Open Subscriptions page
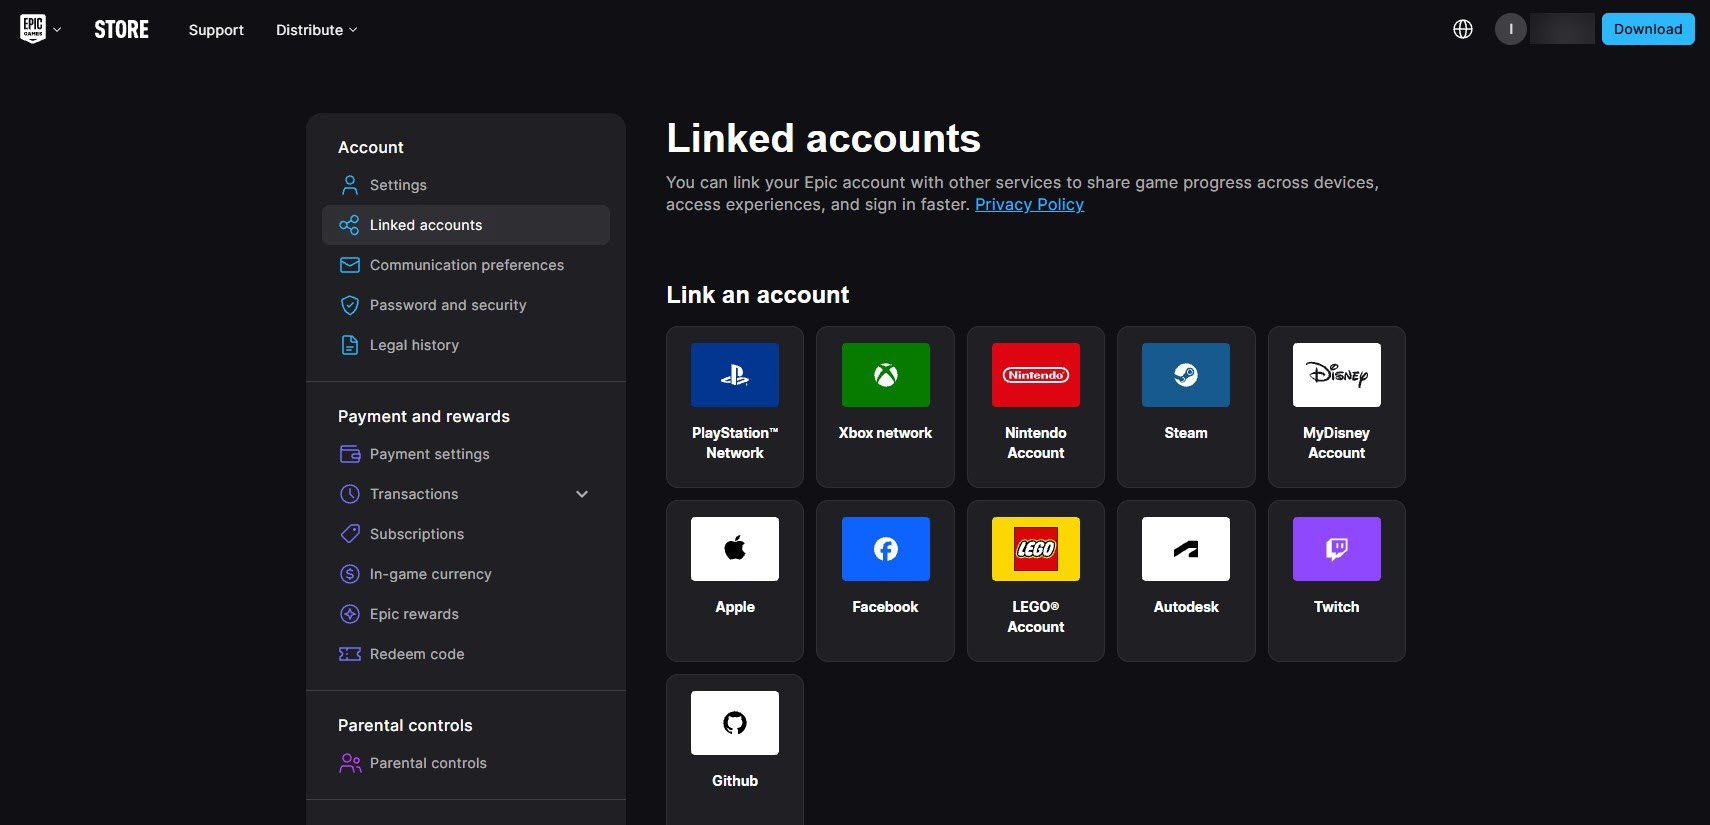The image size is (1710, 825). 466,534
